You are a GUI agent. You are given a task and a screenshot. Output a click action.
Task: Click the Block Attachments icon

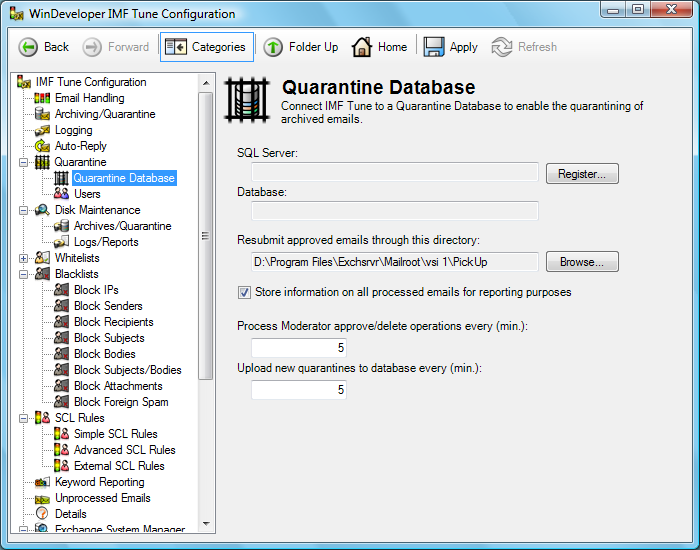(62, 386)
